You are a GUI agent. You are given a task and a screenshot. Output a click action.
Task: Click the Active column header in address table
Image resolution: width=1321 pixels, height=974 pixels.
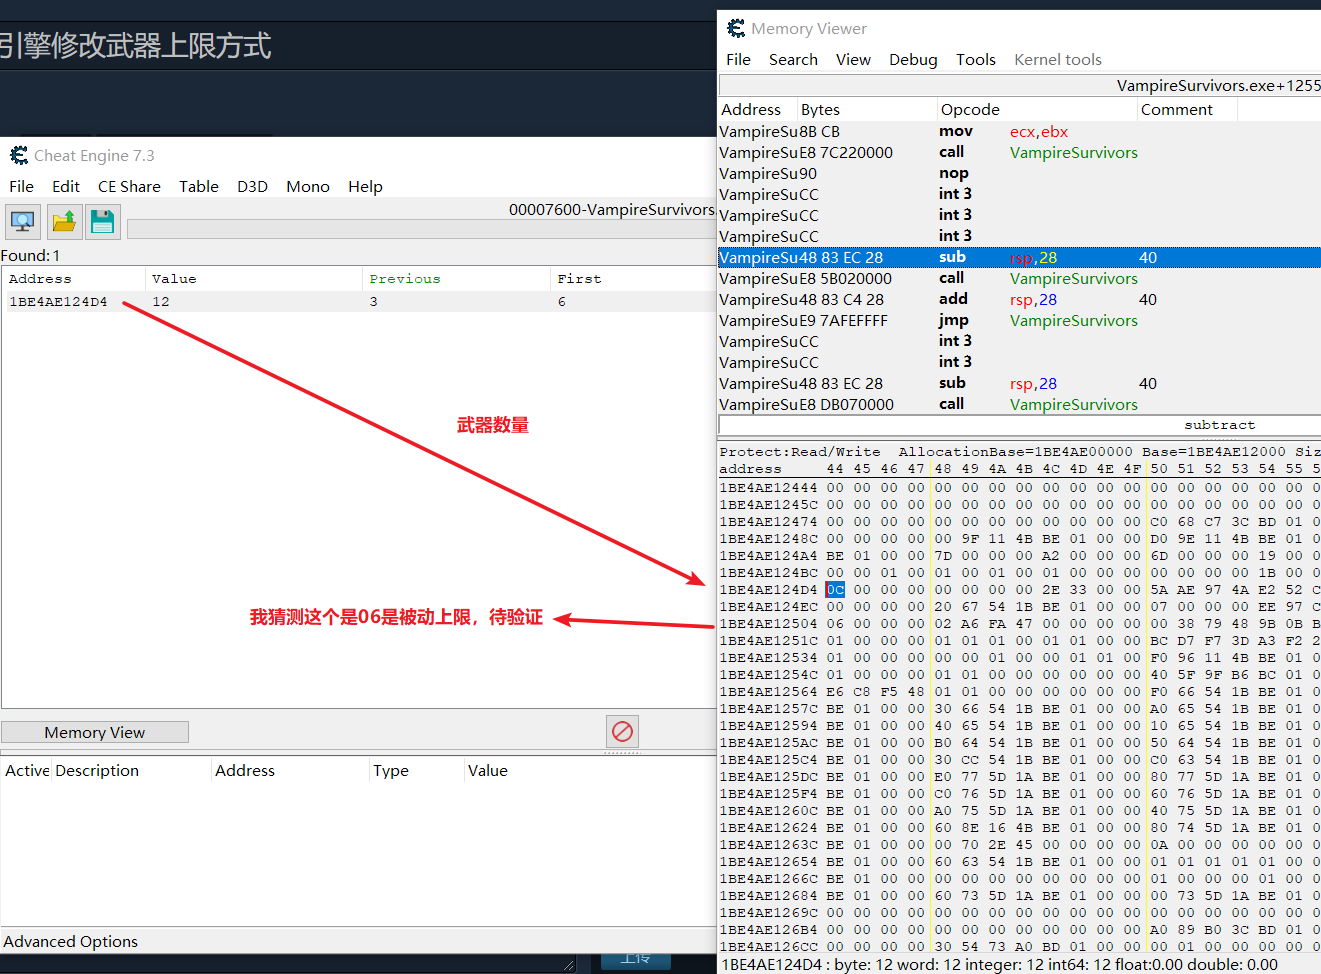coord(27,770)
